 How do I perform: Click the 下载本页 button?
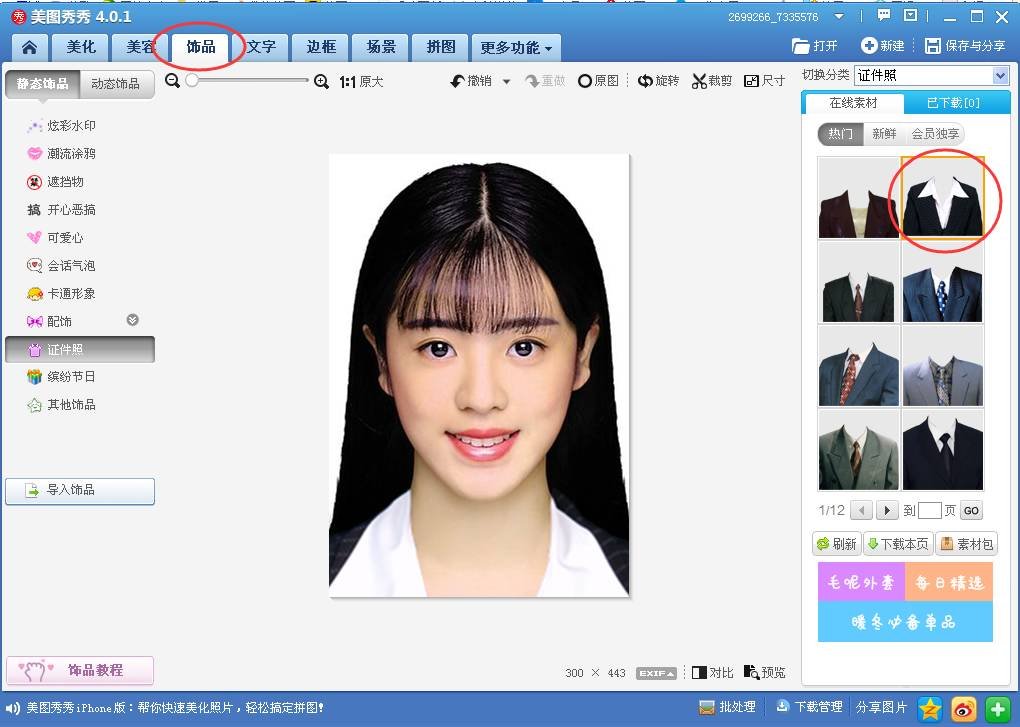tap(897, 544)
